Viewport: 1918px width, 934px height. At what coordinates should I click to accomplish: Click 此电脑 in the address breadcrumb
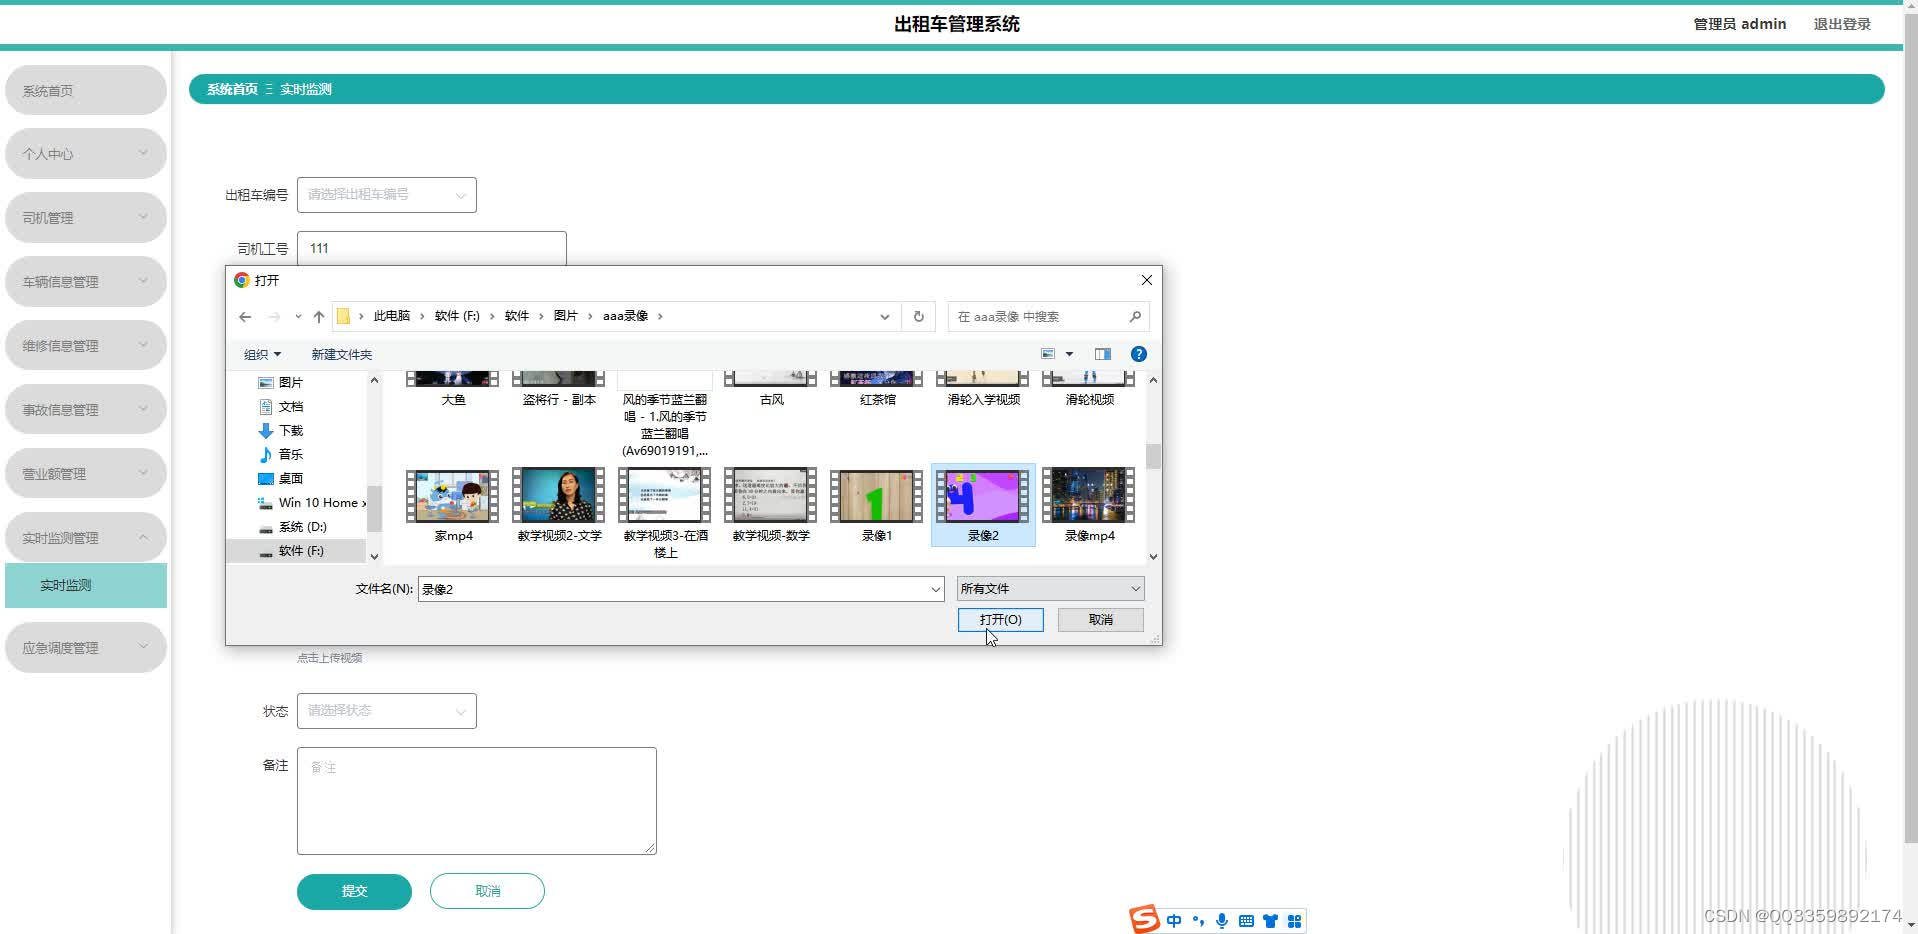coord(391,316)
